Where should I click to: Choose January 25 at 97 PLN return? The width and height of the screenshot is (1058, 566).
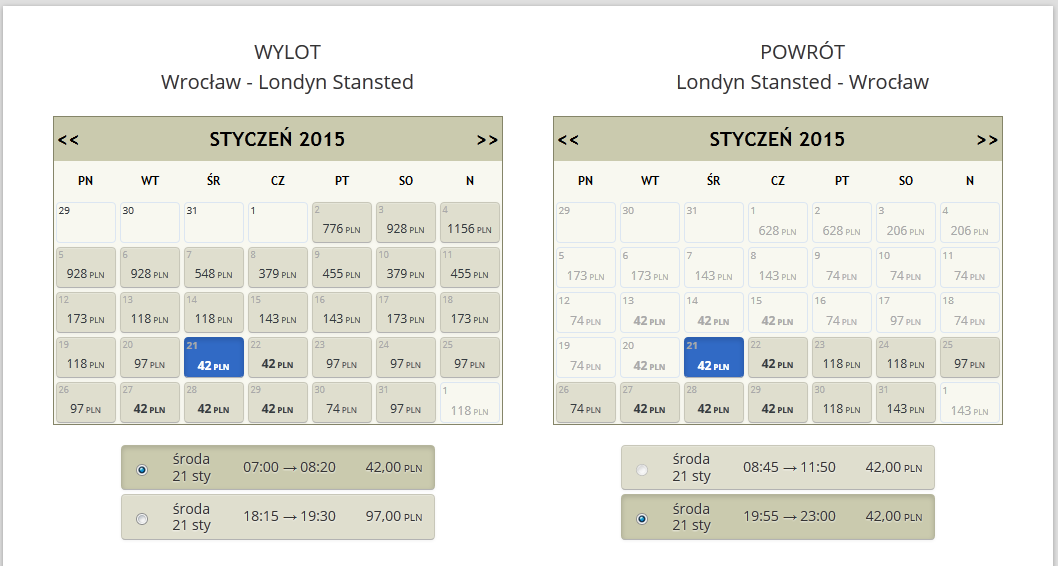point(970,358)
